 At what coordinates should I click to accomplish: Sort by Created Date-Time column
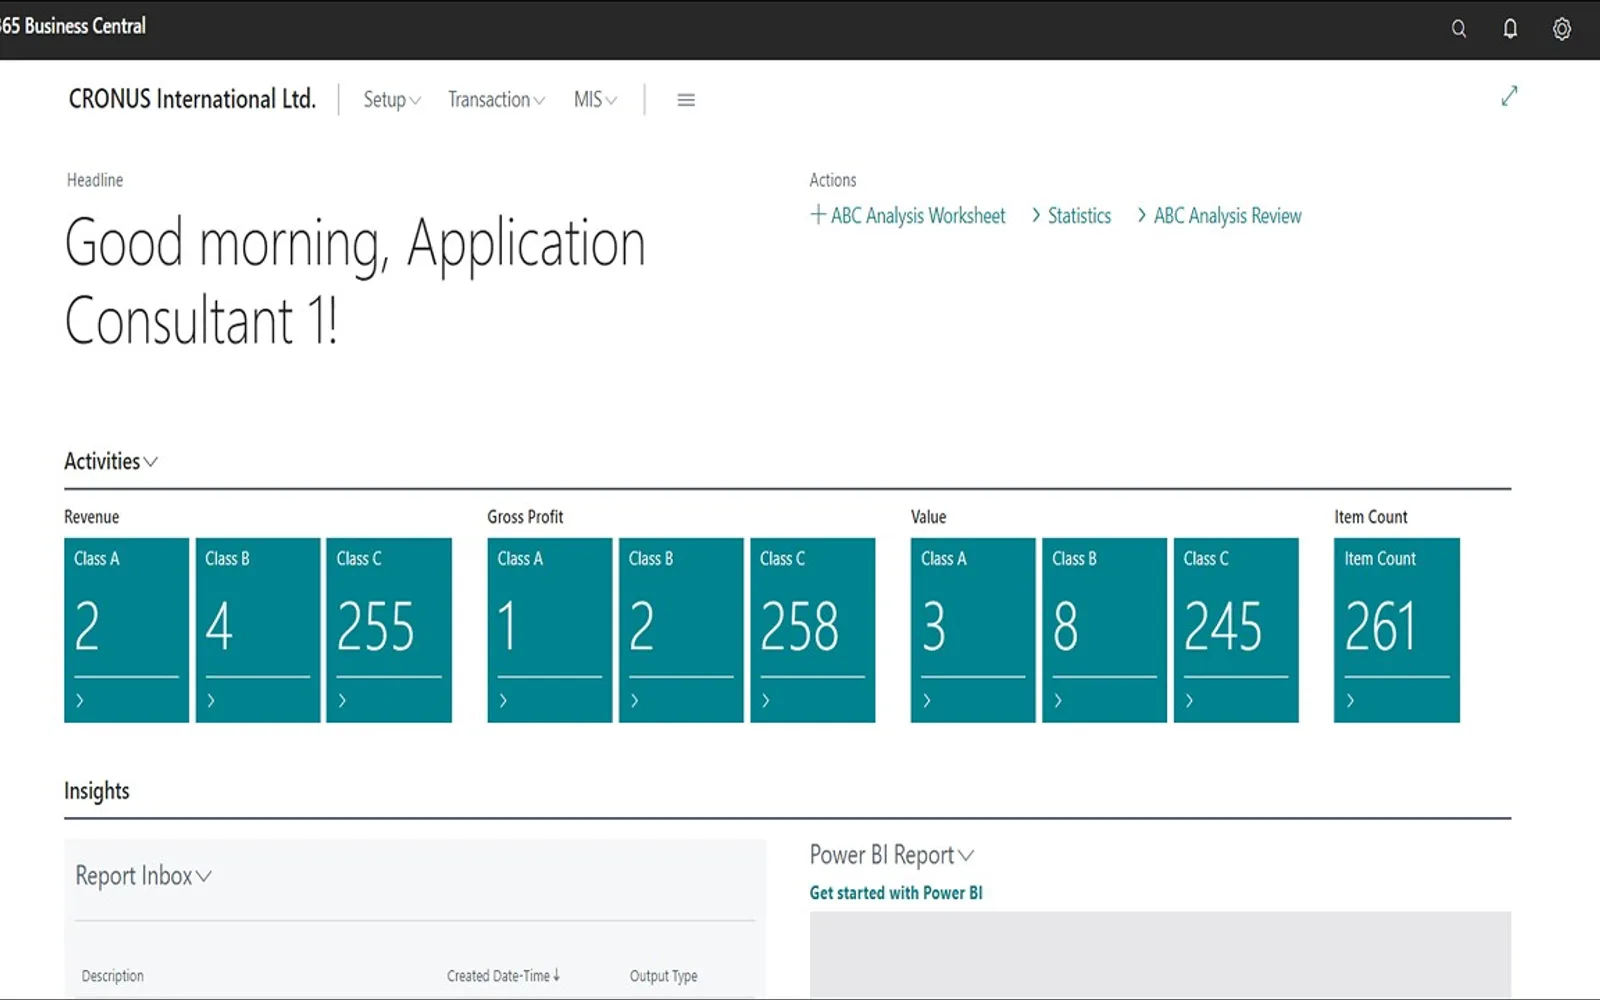click(x=503, y=976)
